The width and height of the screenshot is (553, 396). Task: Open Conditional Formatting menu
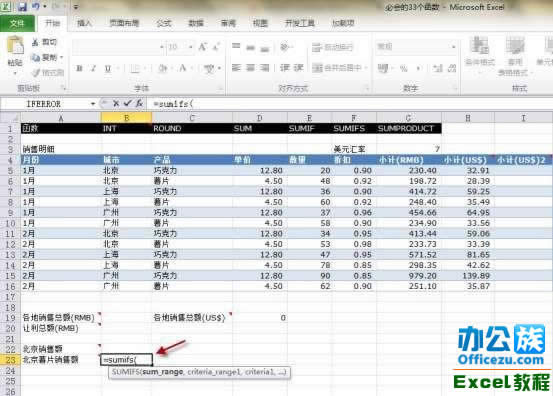coord(480,55)
